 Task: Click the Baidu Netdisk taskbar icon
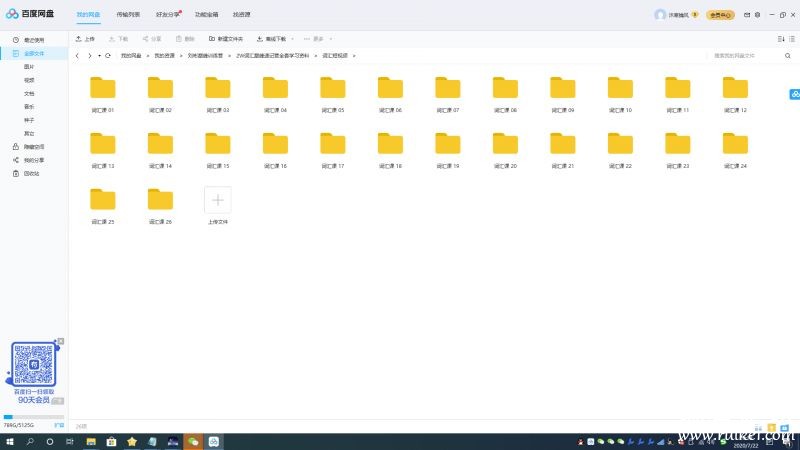click(214, 442)
